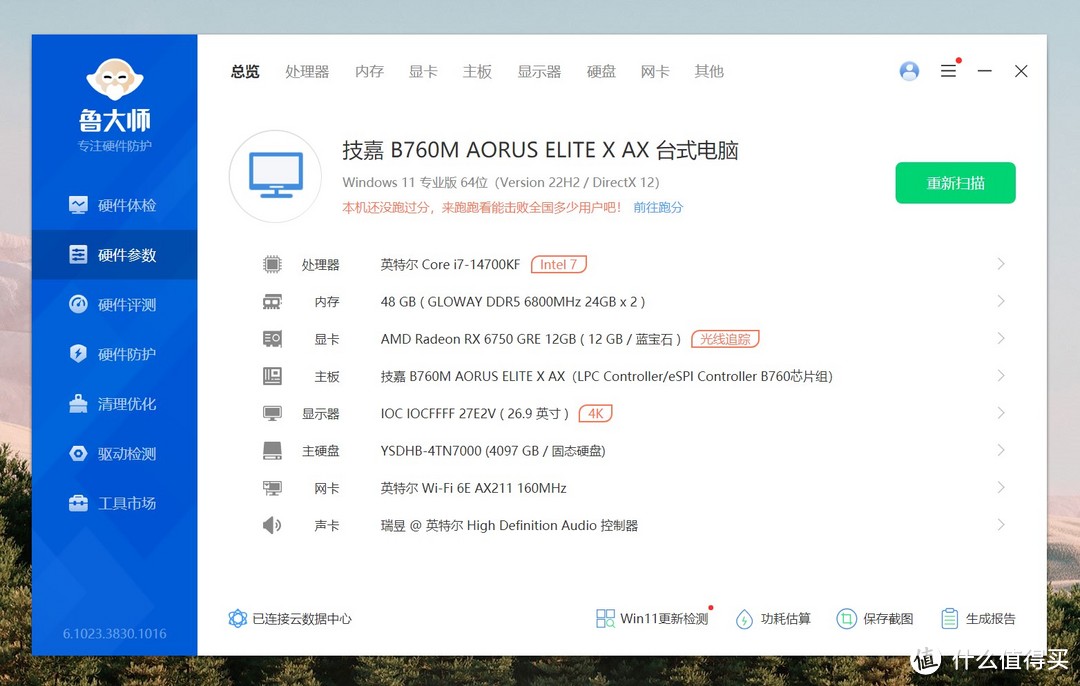Expand the 显示器 row chevron
Image resolution: width=1080 pixels, height=686 pixels.
coord(1001,413)
